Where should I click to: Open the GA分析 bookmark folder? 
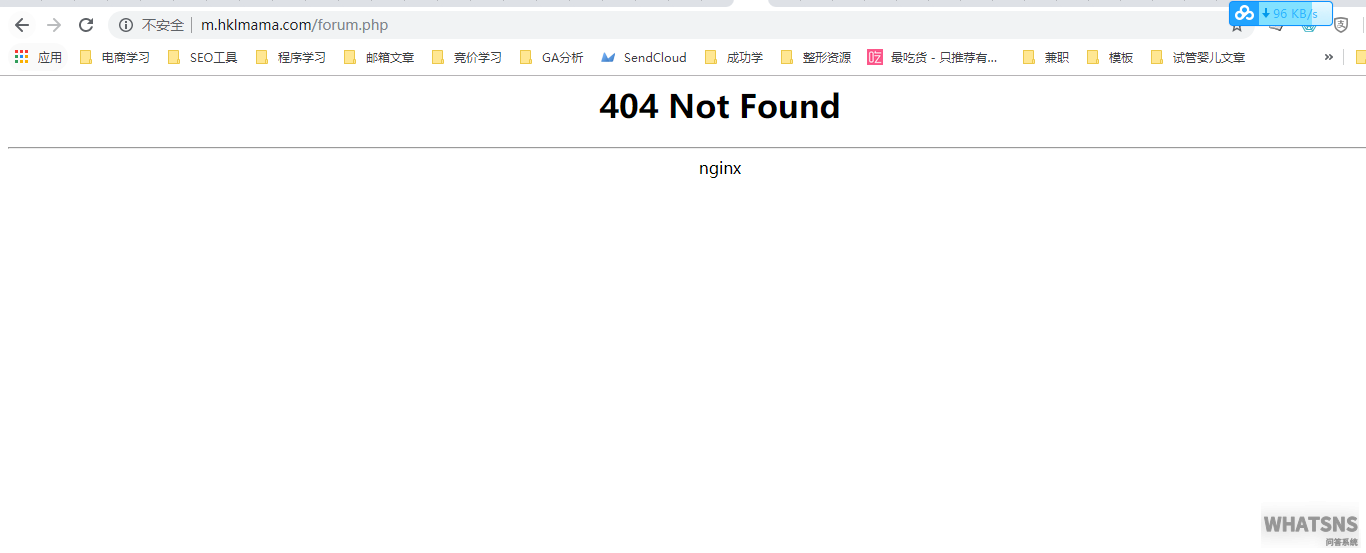click(552, 58)
